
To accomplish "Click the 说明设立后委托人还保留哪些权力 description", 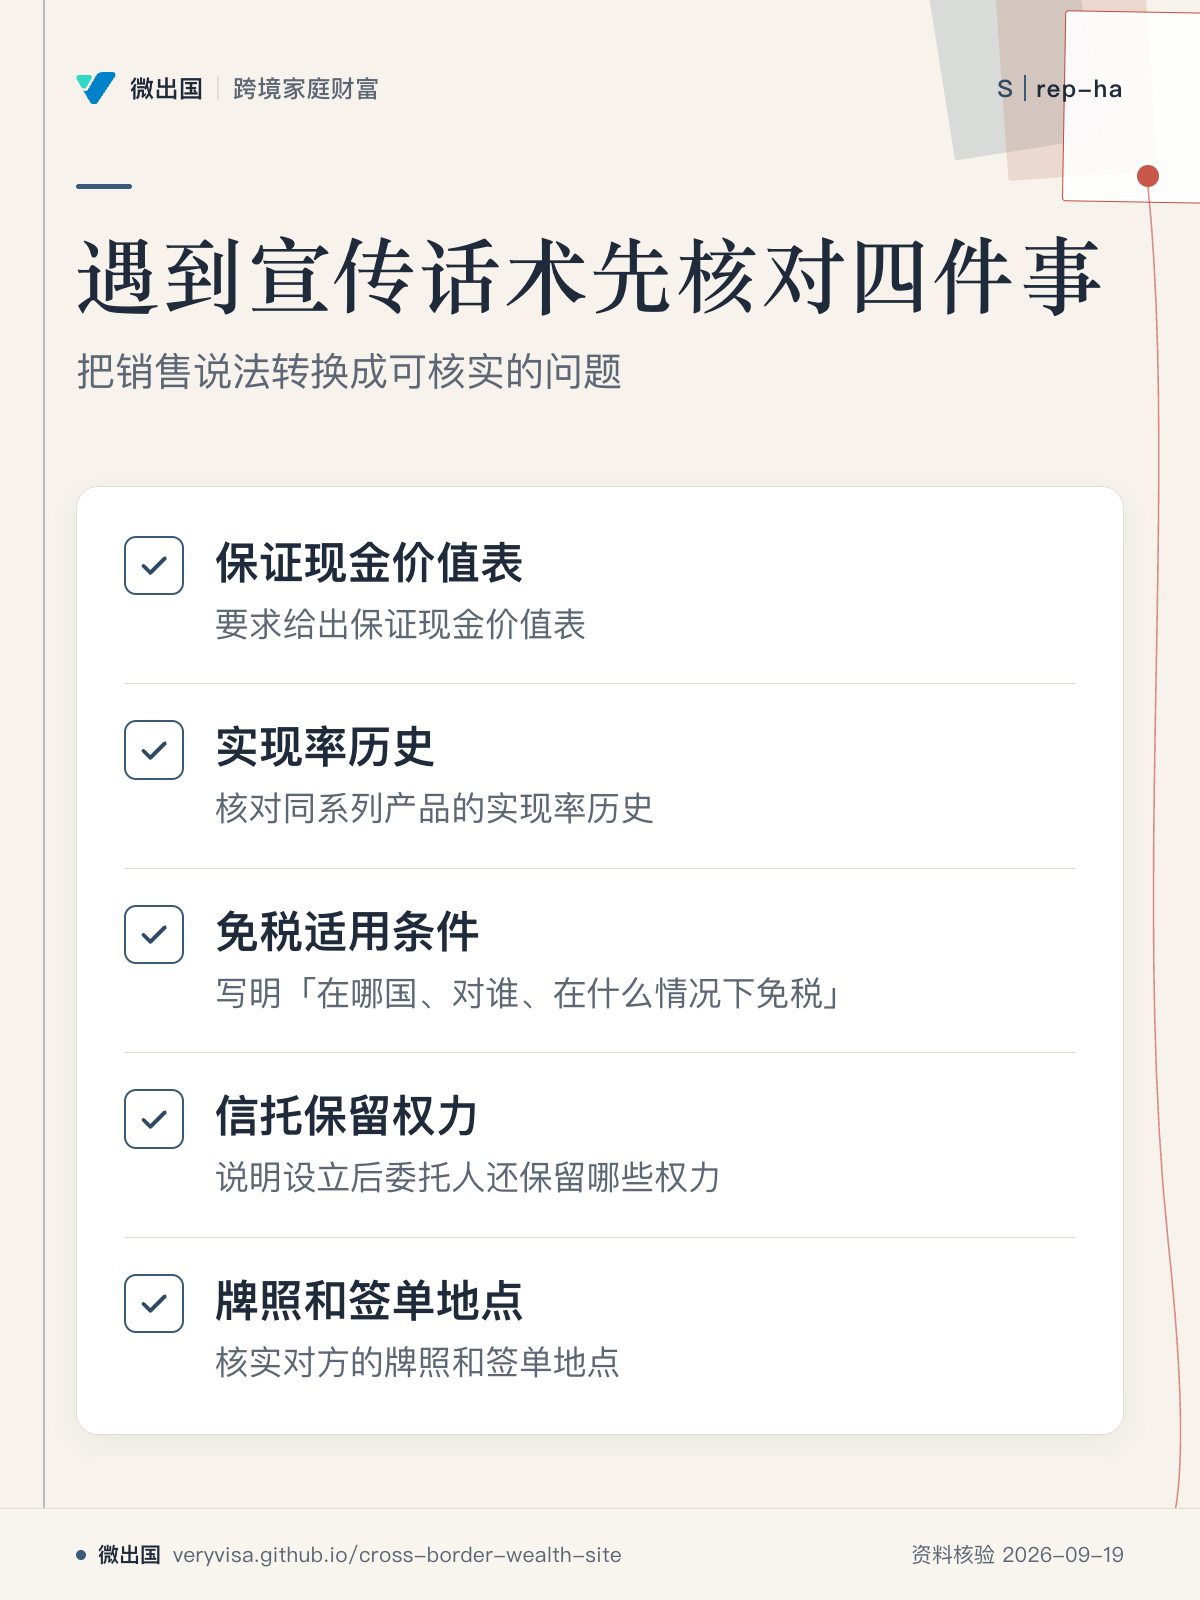I will [x=468, y=1177].
